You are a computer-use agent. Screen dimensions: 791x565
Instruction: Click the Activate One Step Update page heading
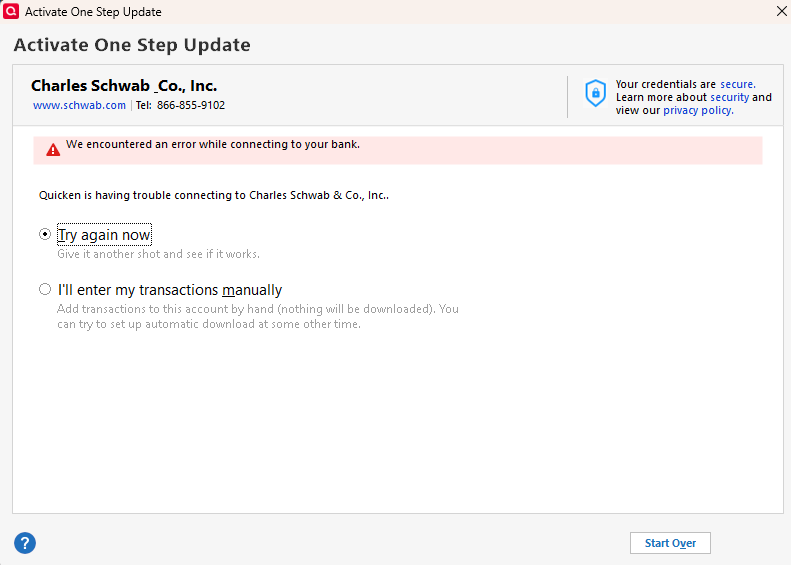(x=132, y=45)
